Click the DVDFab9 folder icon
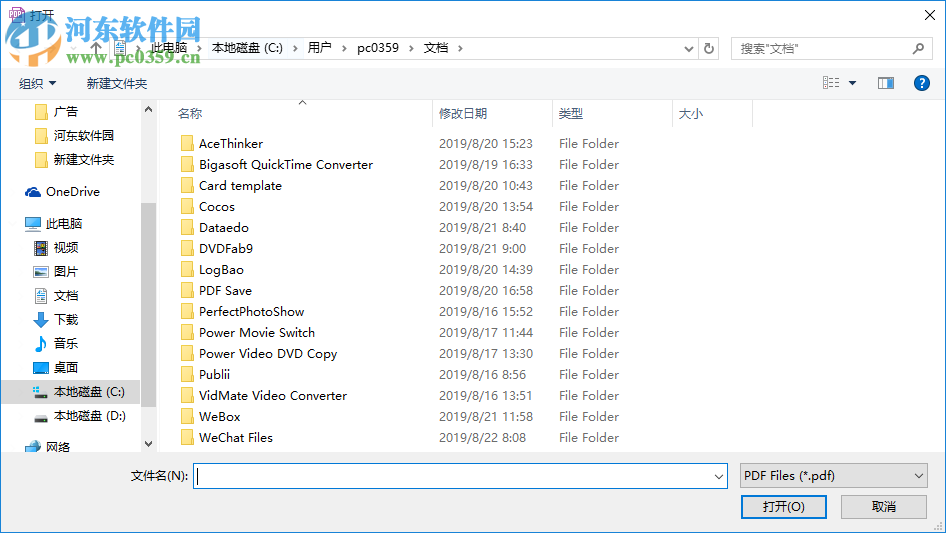Image resolution: width=946 pixels, height=533 pixels. tap(187, 249)
